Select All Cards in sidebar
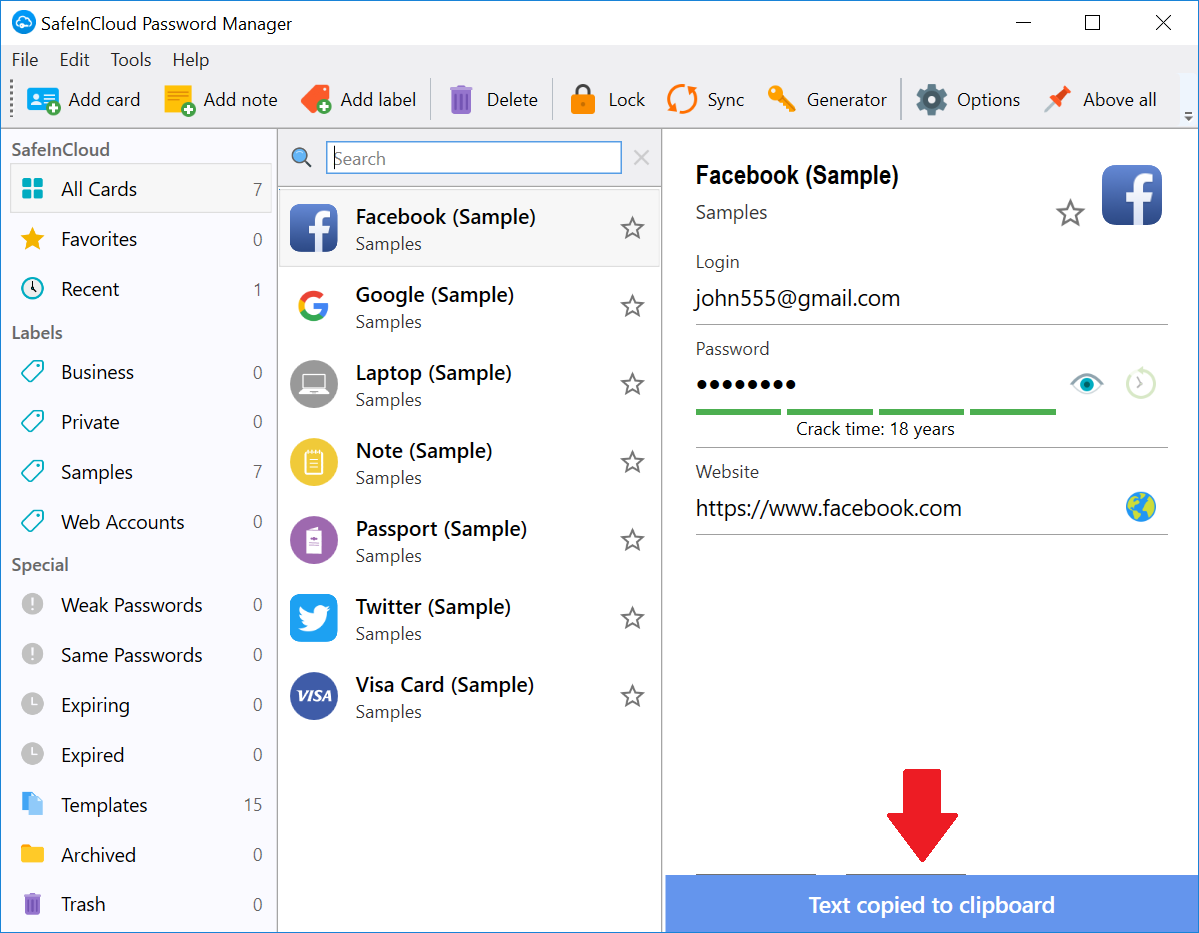Viewport: 1199px width, 933px height. [141, 189]
